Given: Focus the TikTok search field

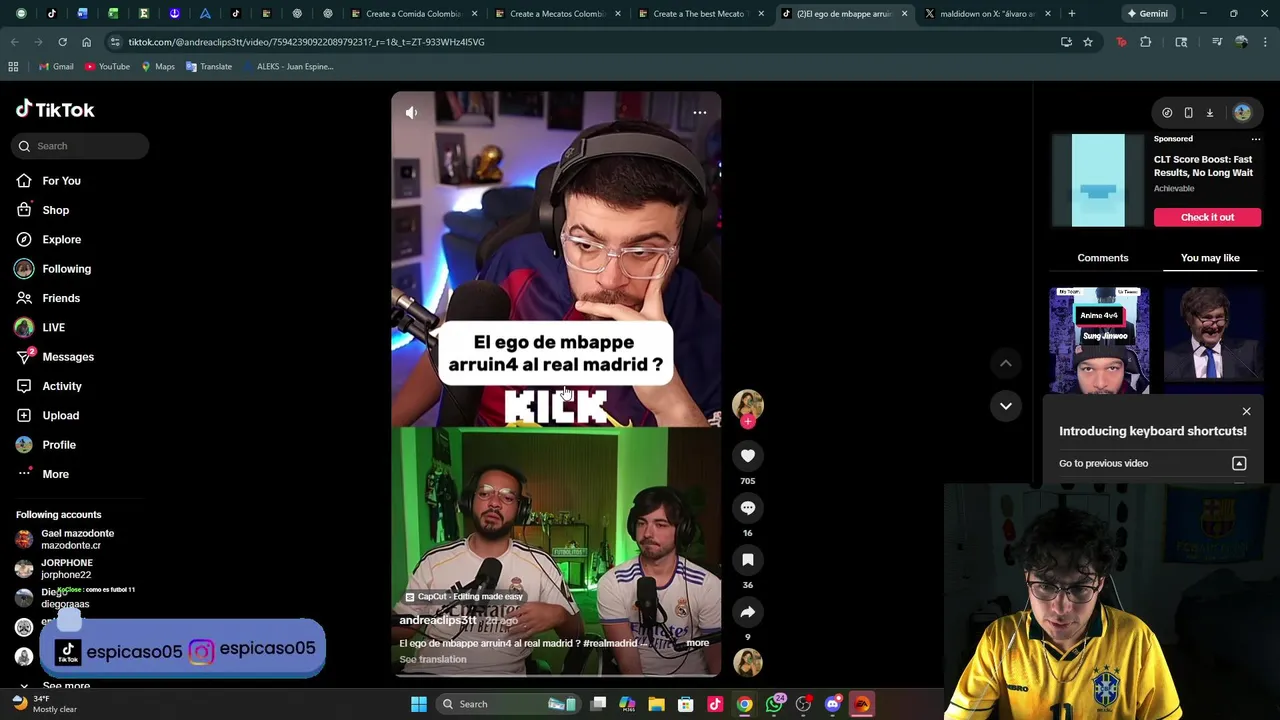Looking at the screenshot, I should pos(82,146).
